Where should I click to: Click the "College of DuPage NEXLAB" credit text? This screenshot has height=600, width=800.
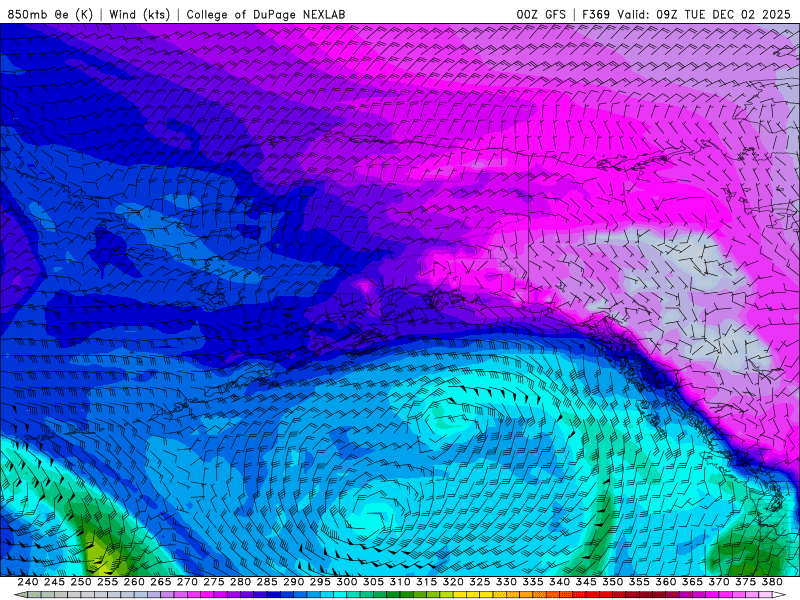(x=266, y=14)
